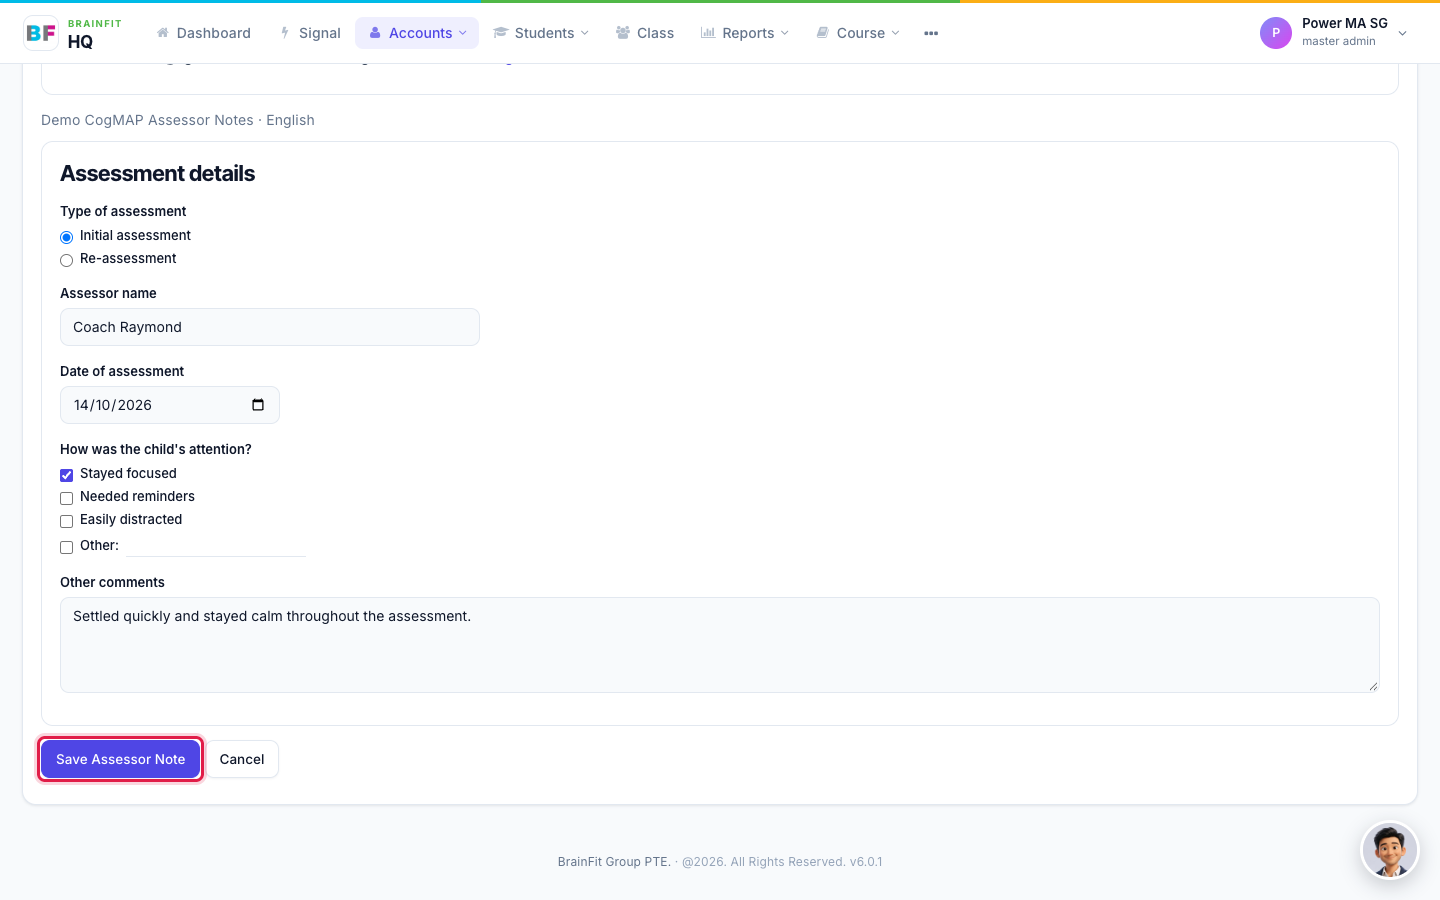Click the Assessment details heading
The height and width of the screenshot is (900, 1440).
[158, 173]
